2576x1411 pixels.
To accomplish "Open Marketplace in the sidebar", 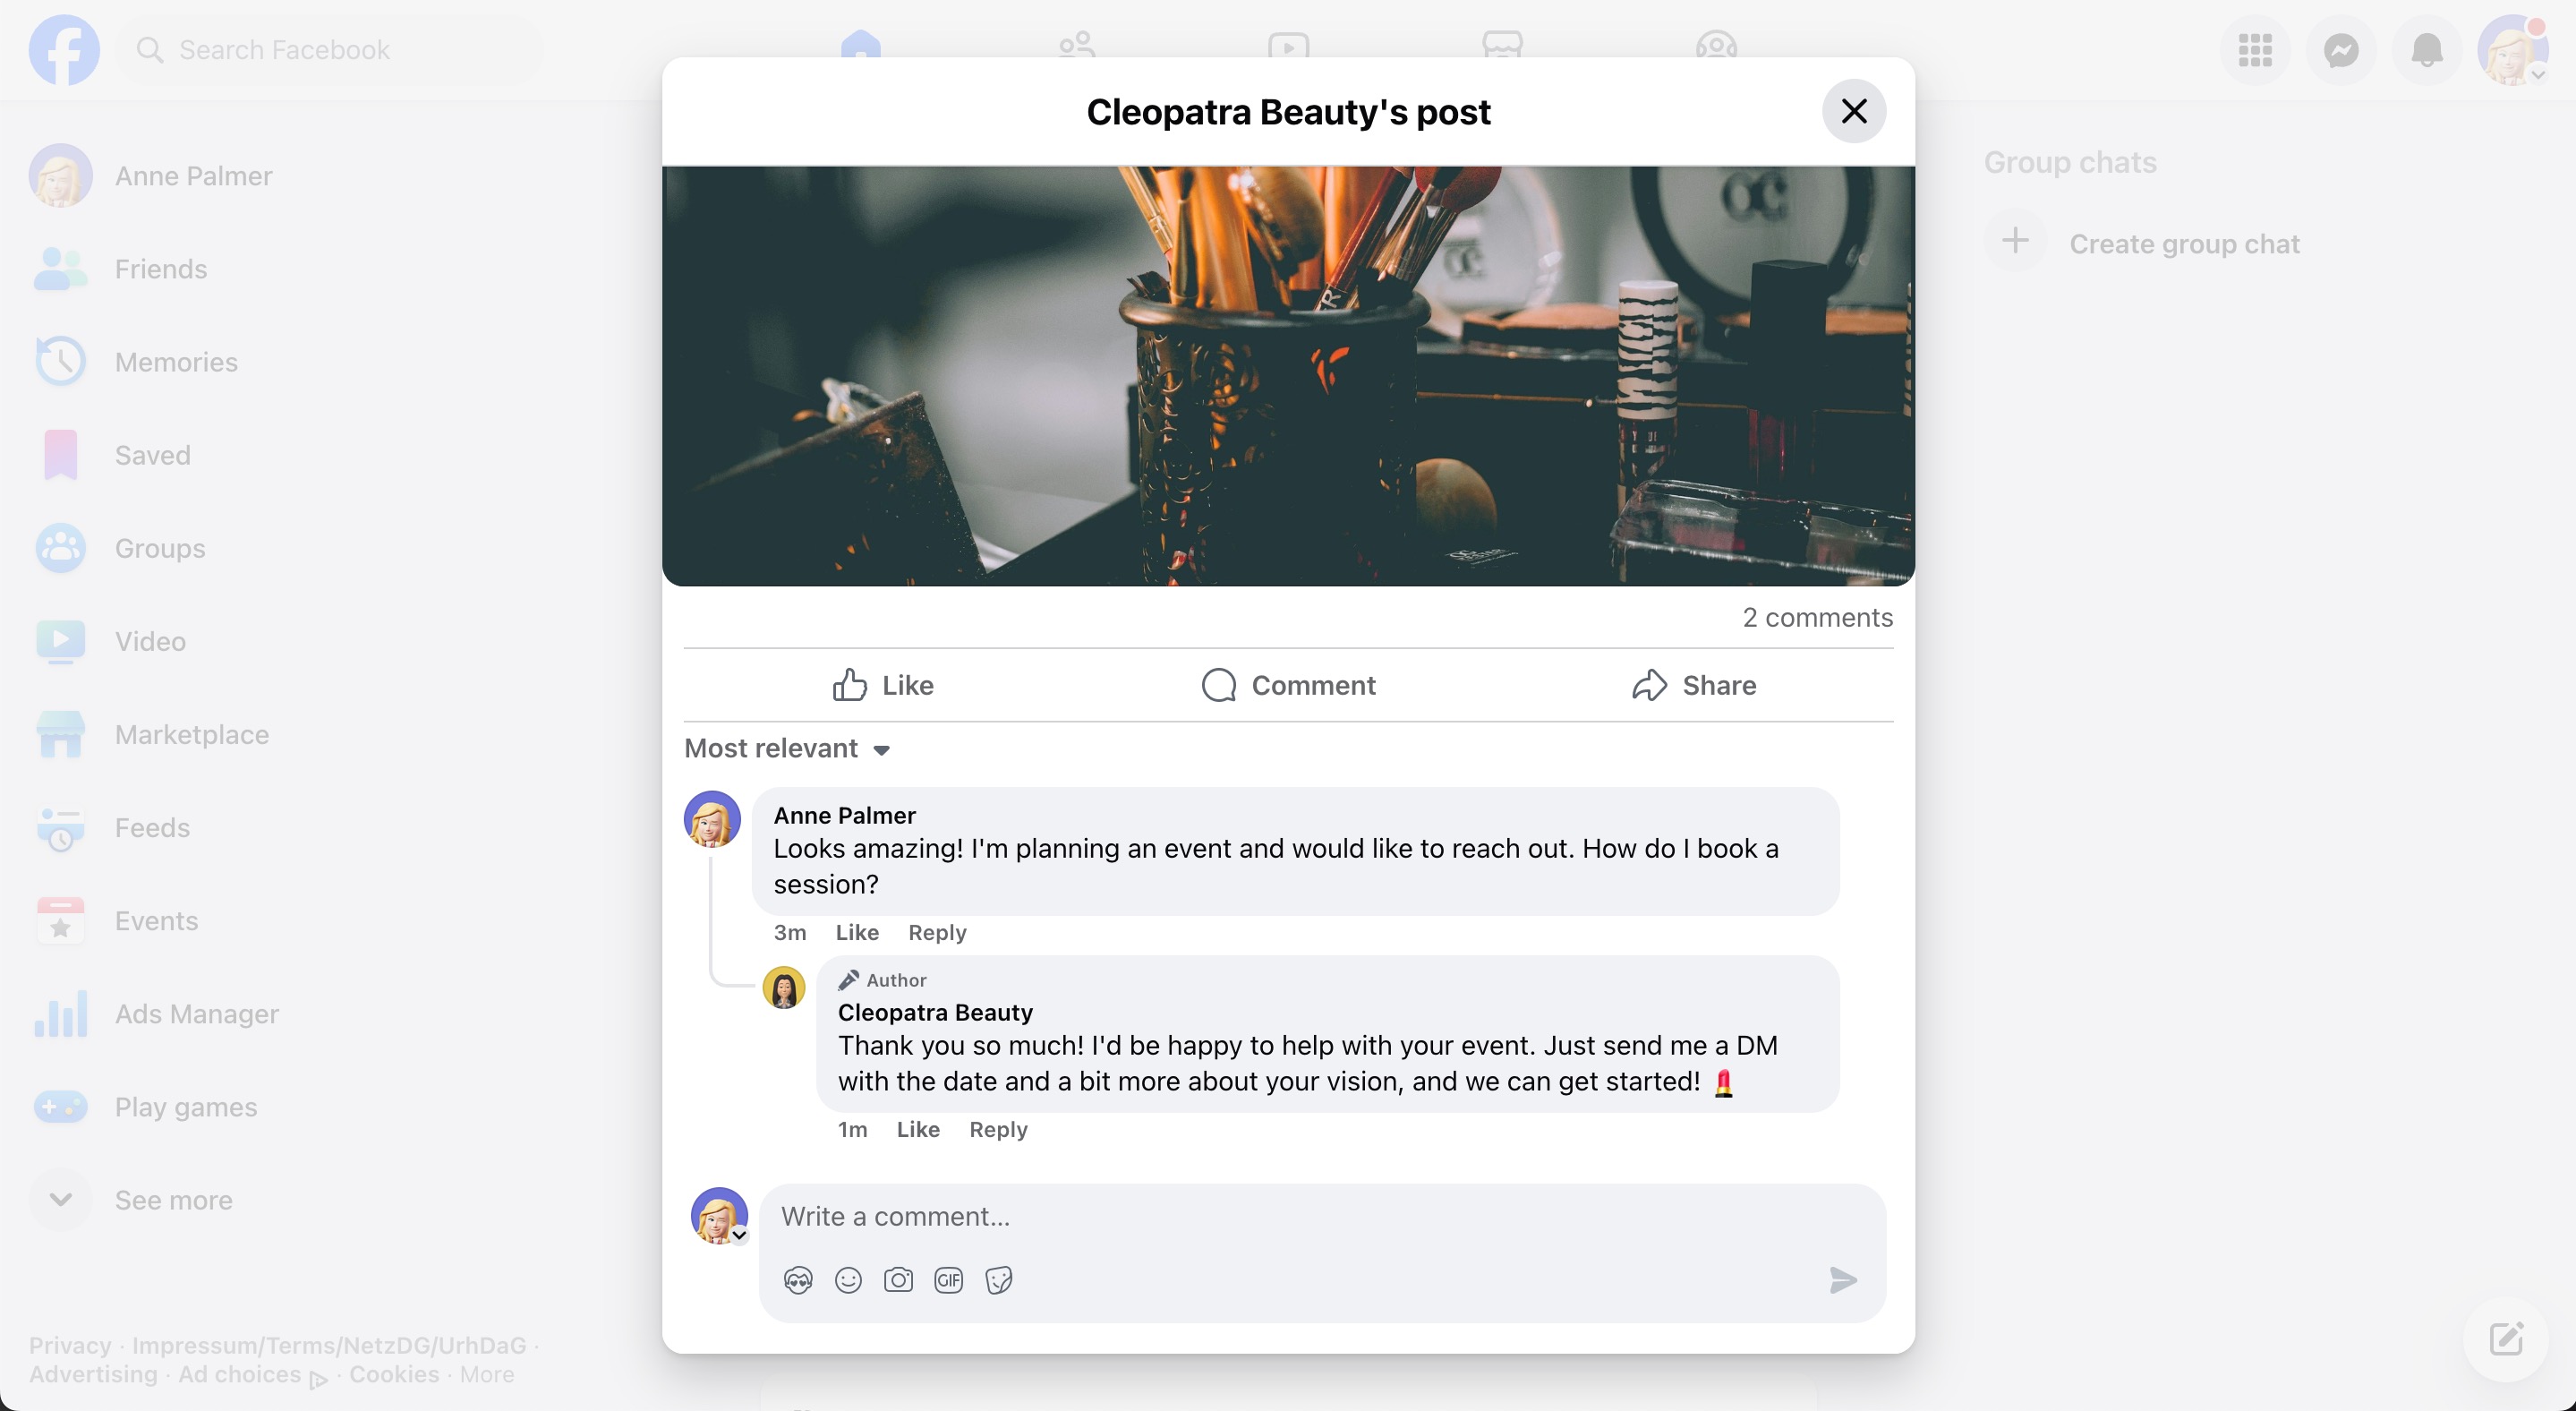I will [190, 735].
